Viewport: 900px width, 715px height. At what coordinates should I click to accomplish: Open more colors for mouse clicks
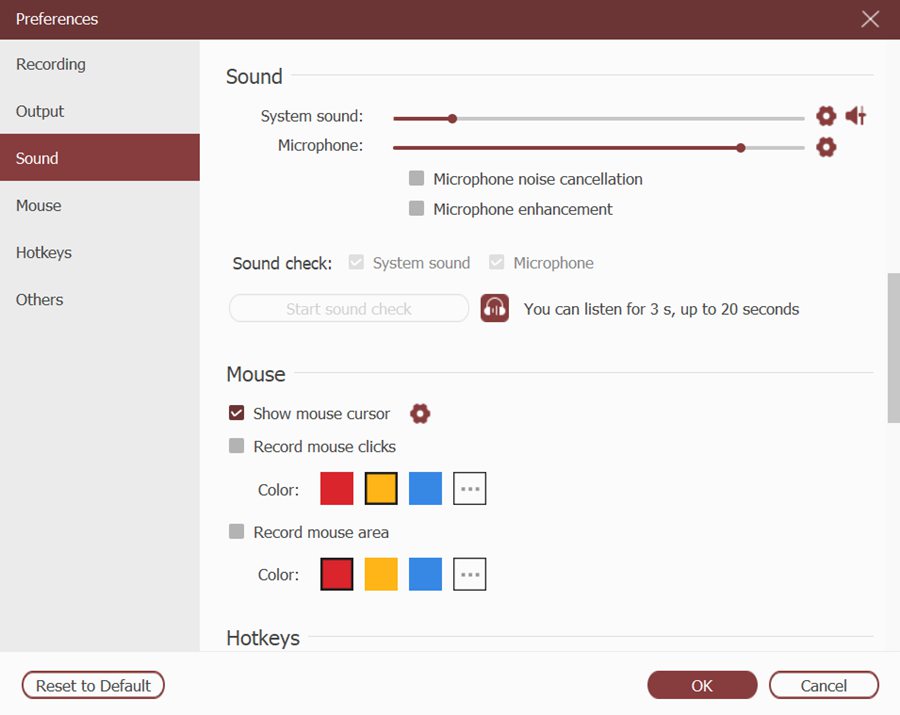tap(469, 489)
